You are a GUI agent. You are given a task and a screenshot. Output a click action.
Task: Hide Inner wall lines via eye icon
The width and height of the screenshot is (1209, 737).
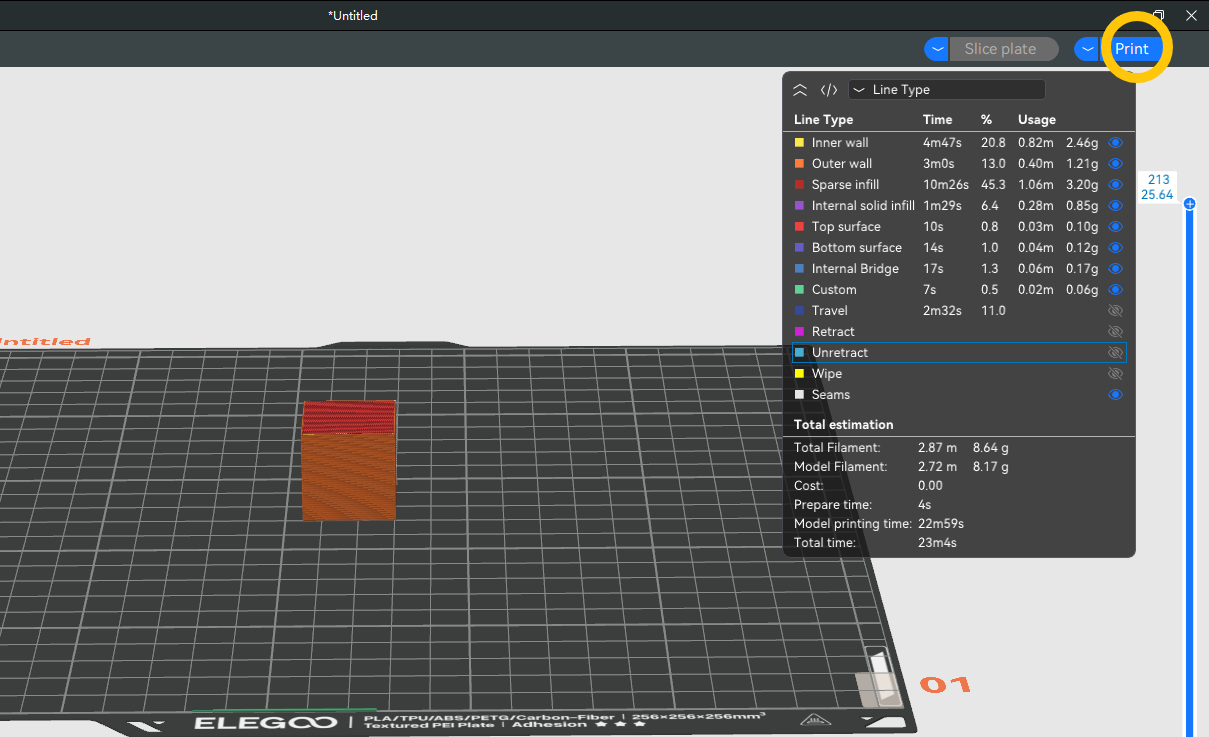(x=1116, y=143)
